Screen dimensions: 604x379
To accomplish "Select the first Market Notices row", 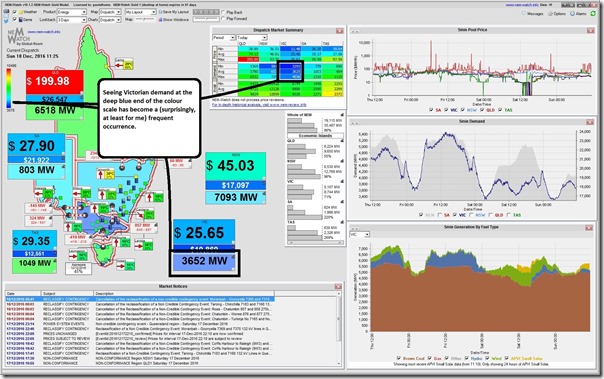I will point(140,299).
